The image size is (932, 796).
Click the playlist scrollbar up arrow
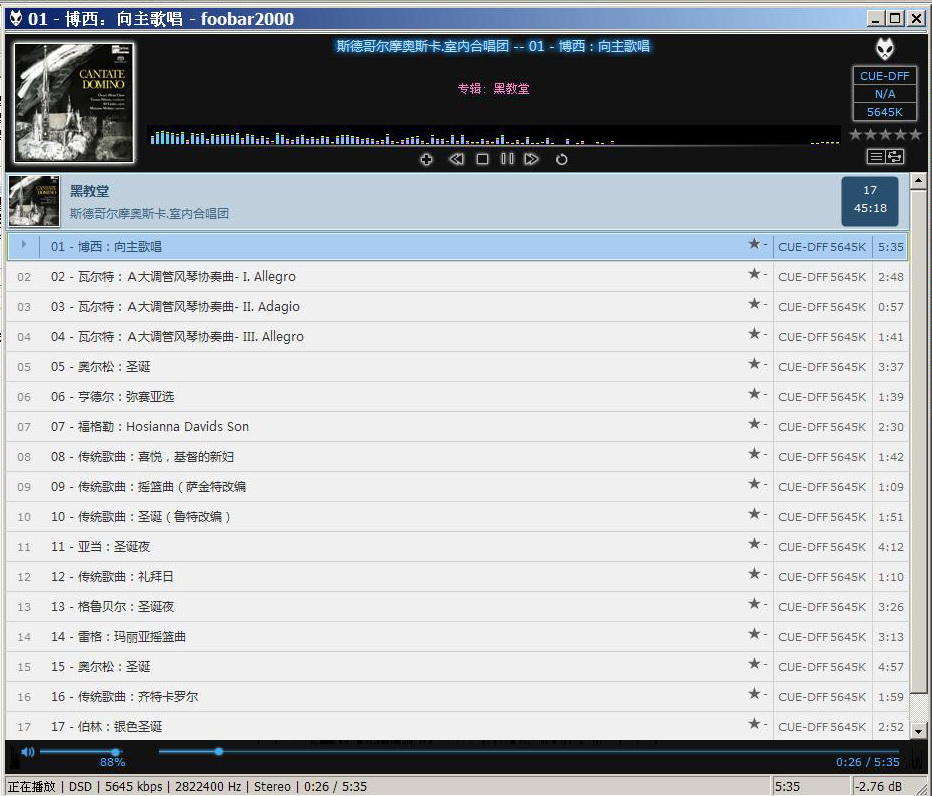coord(918,180)
